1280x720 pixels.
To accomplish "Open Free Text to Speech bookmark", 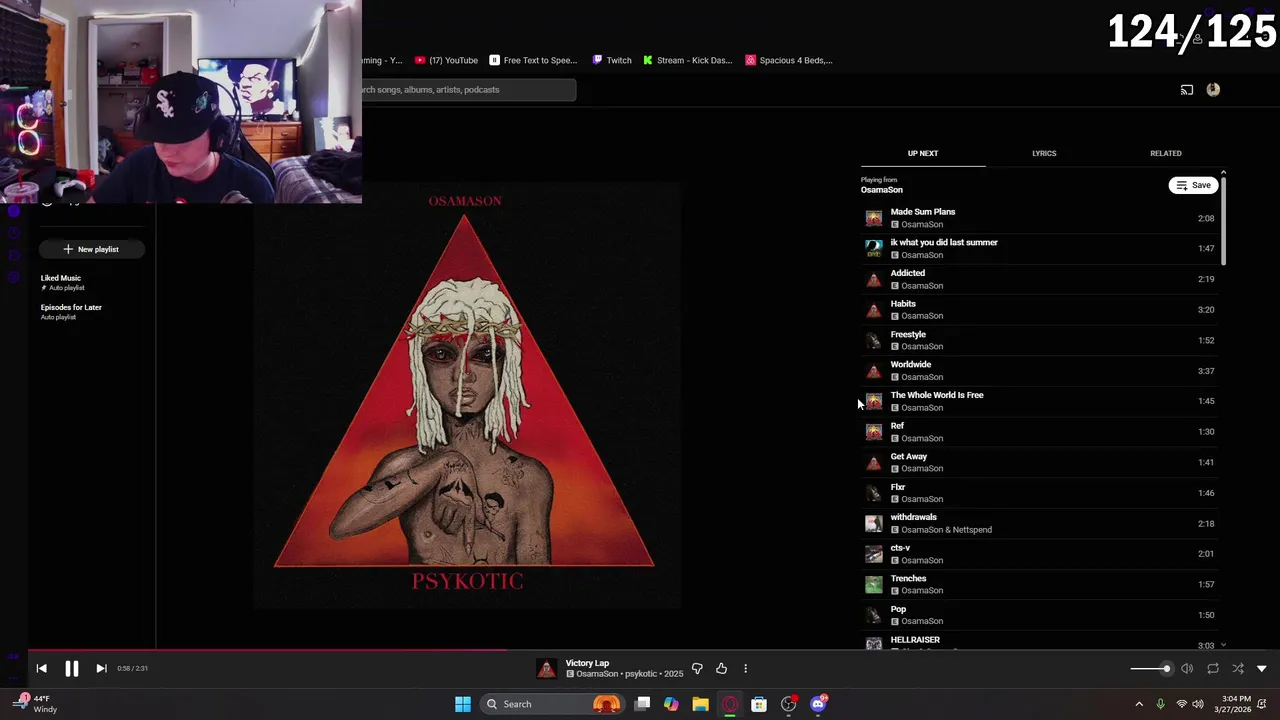I will coord(533,60).
